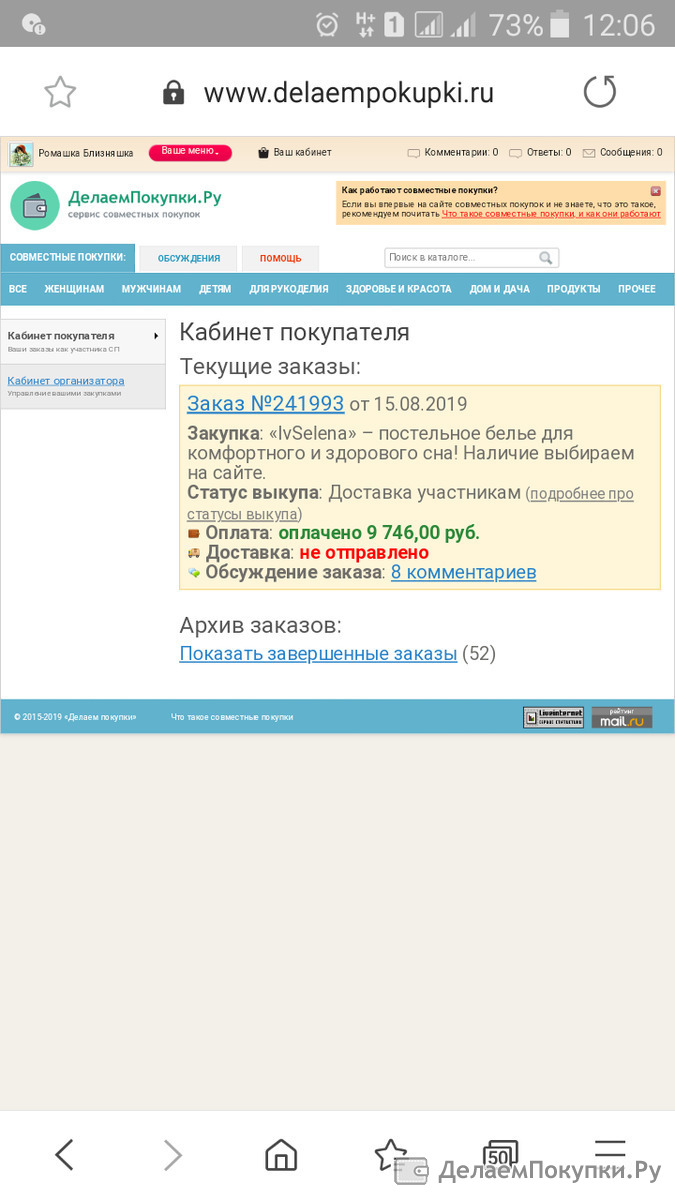Select Кабинет покупателя in sidebar
This screenshot has height=1200, width=675.
[83, 341]
